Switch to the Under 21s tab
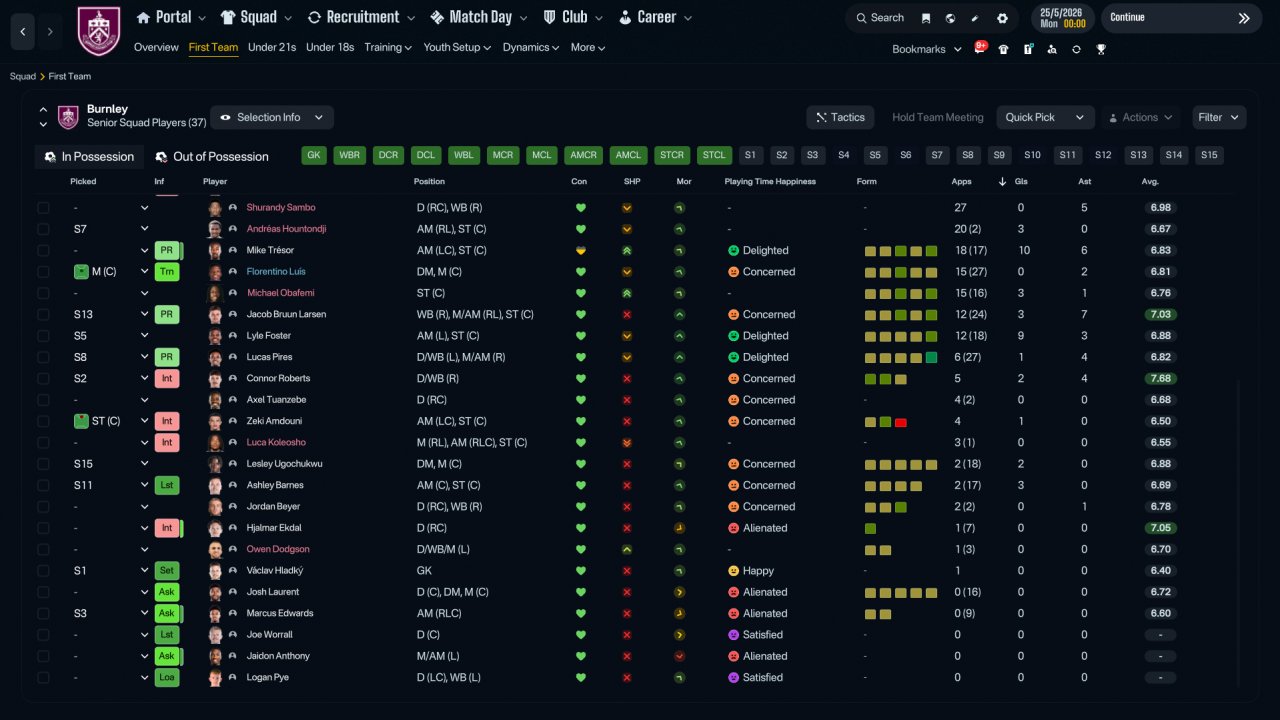Image resolution: width=1280 pixels, height=720 pixels. [x=272, y=47]
